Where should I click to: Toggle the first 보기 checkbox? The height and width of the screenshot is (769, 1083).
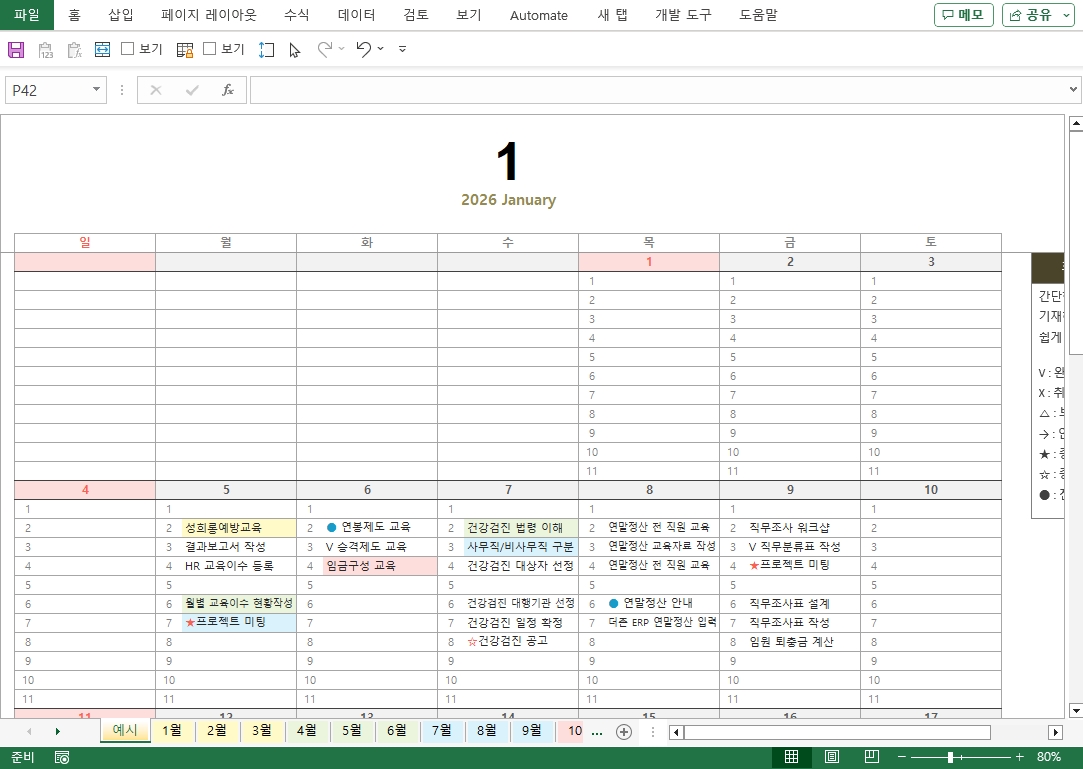(128, 49)
